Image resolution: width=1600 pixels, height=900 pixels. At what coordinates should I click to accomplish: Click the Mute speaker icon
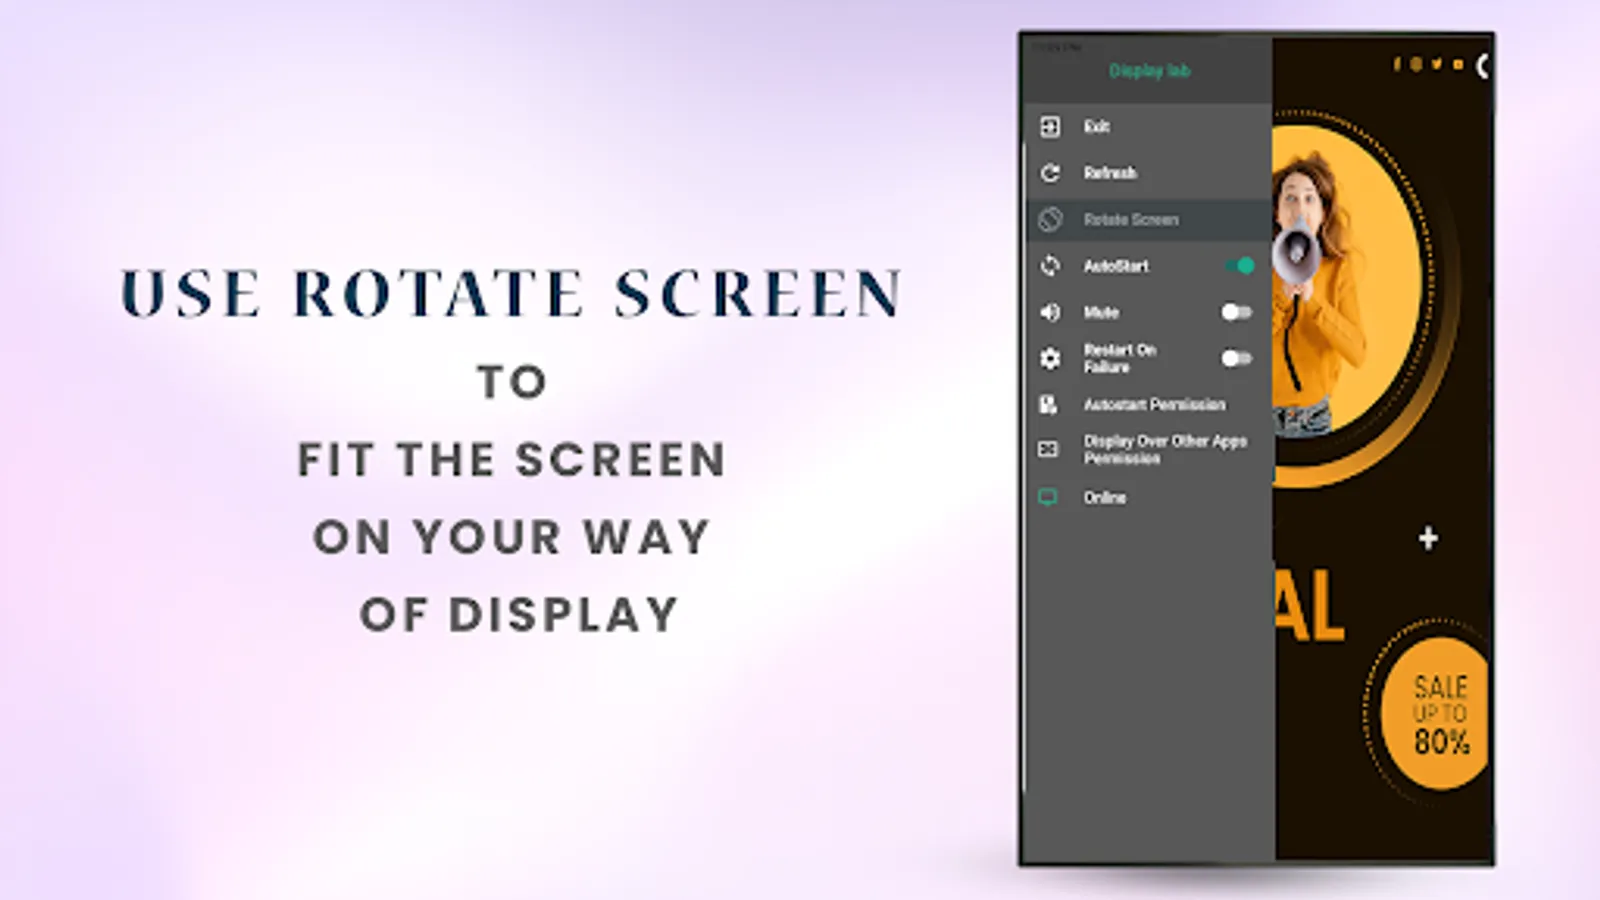tap(1050, 312)
